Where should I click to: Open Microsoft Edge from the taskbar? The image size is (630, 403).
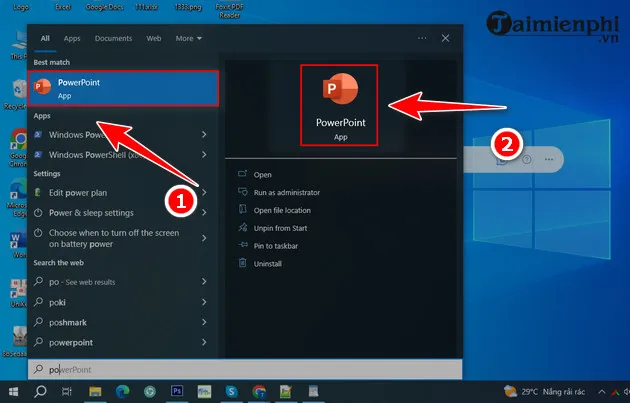[x=123, y=391]
